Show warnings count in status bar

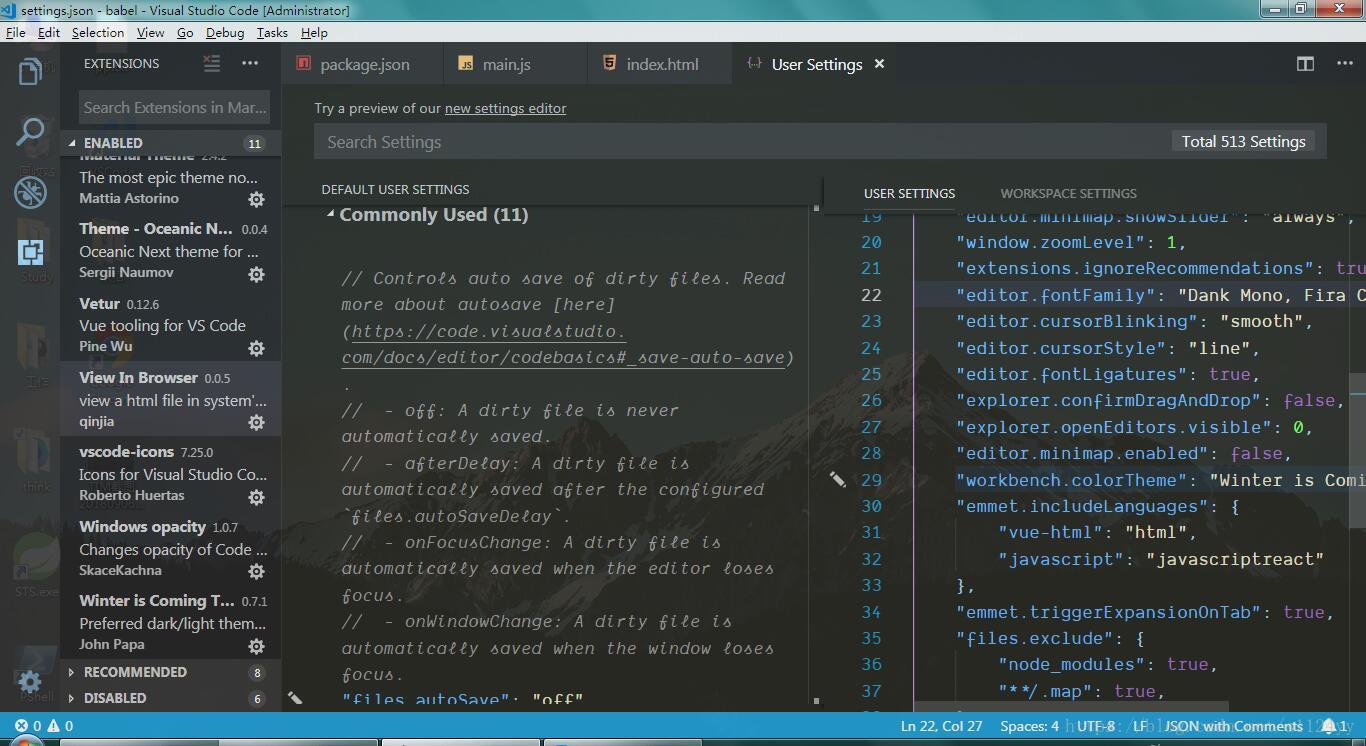pos(60,726)
